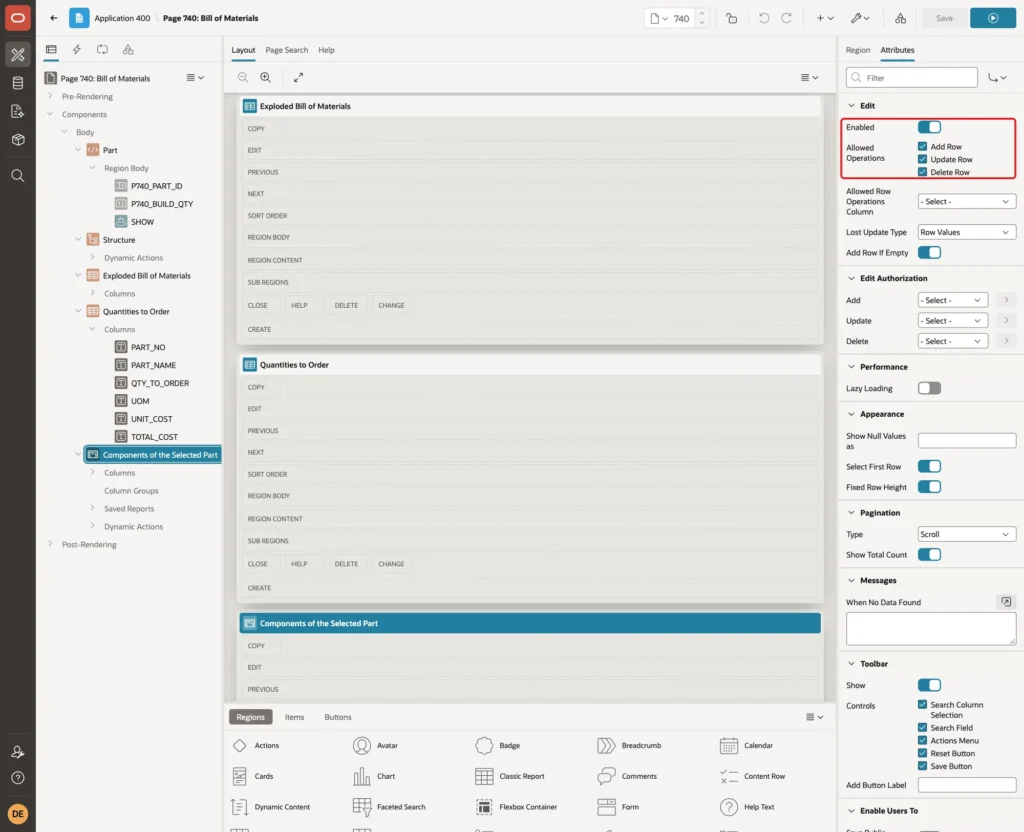Screen dimensions: 1024x832
Task: Switch to the Page Search tab
Action: tap(286, 50)
